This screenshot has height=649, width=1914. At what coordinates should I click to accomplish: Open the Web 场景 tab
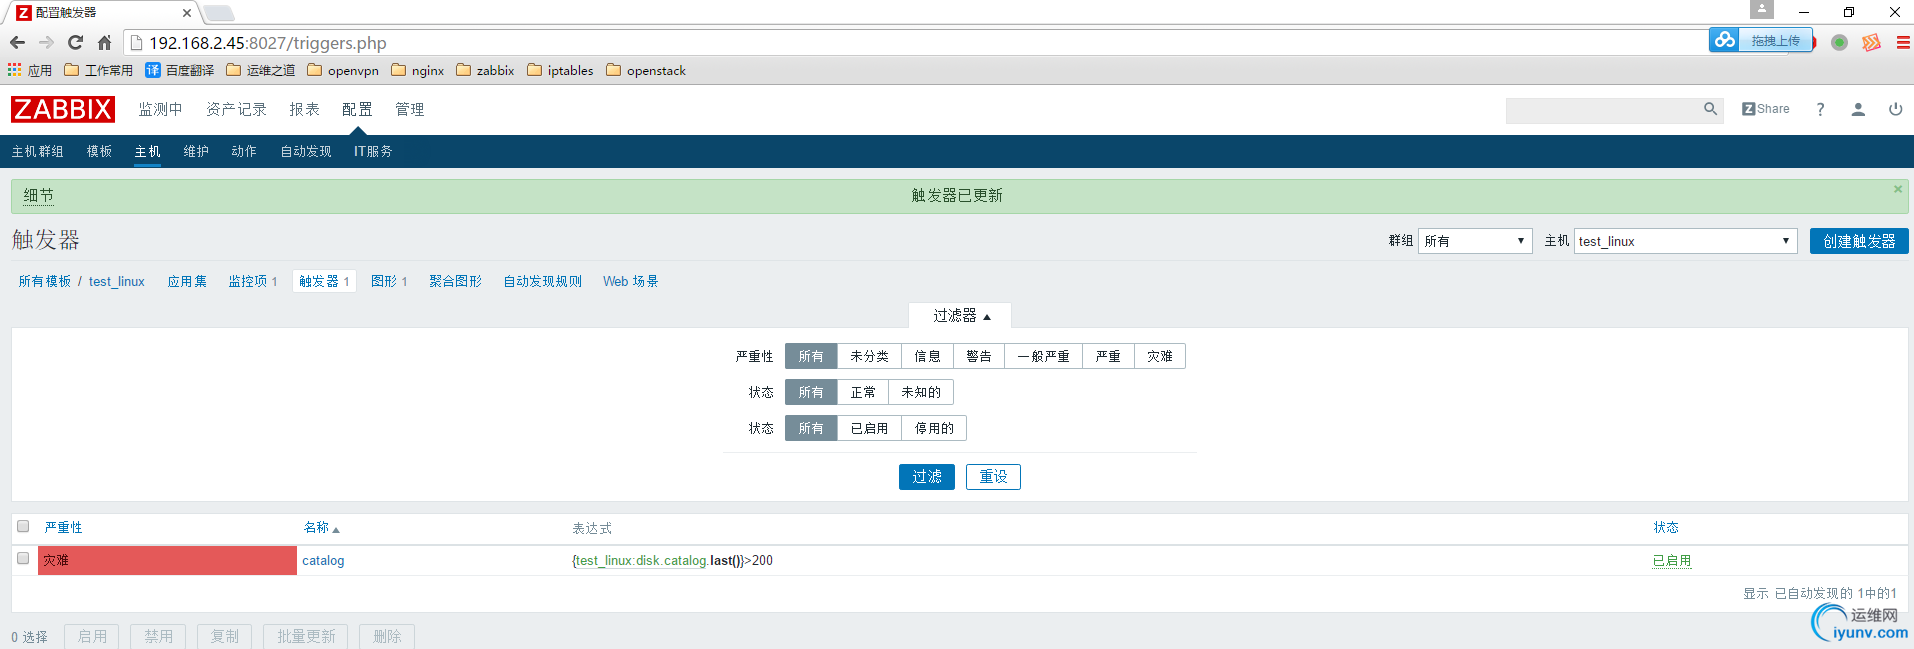630,281
